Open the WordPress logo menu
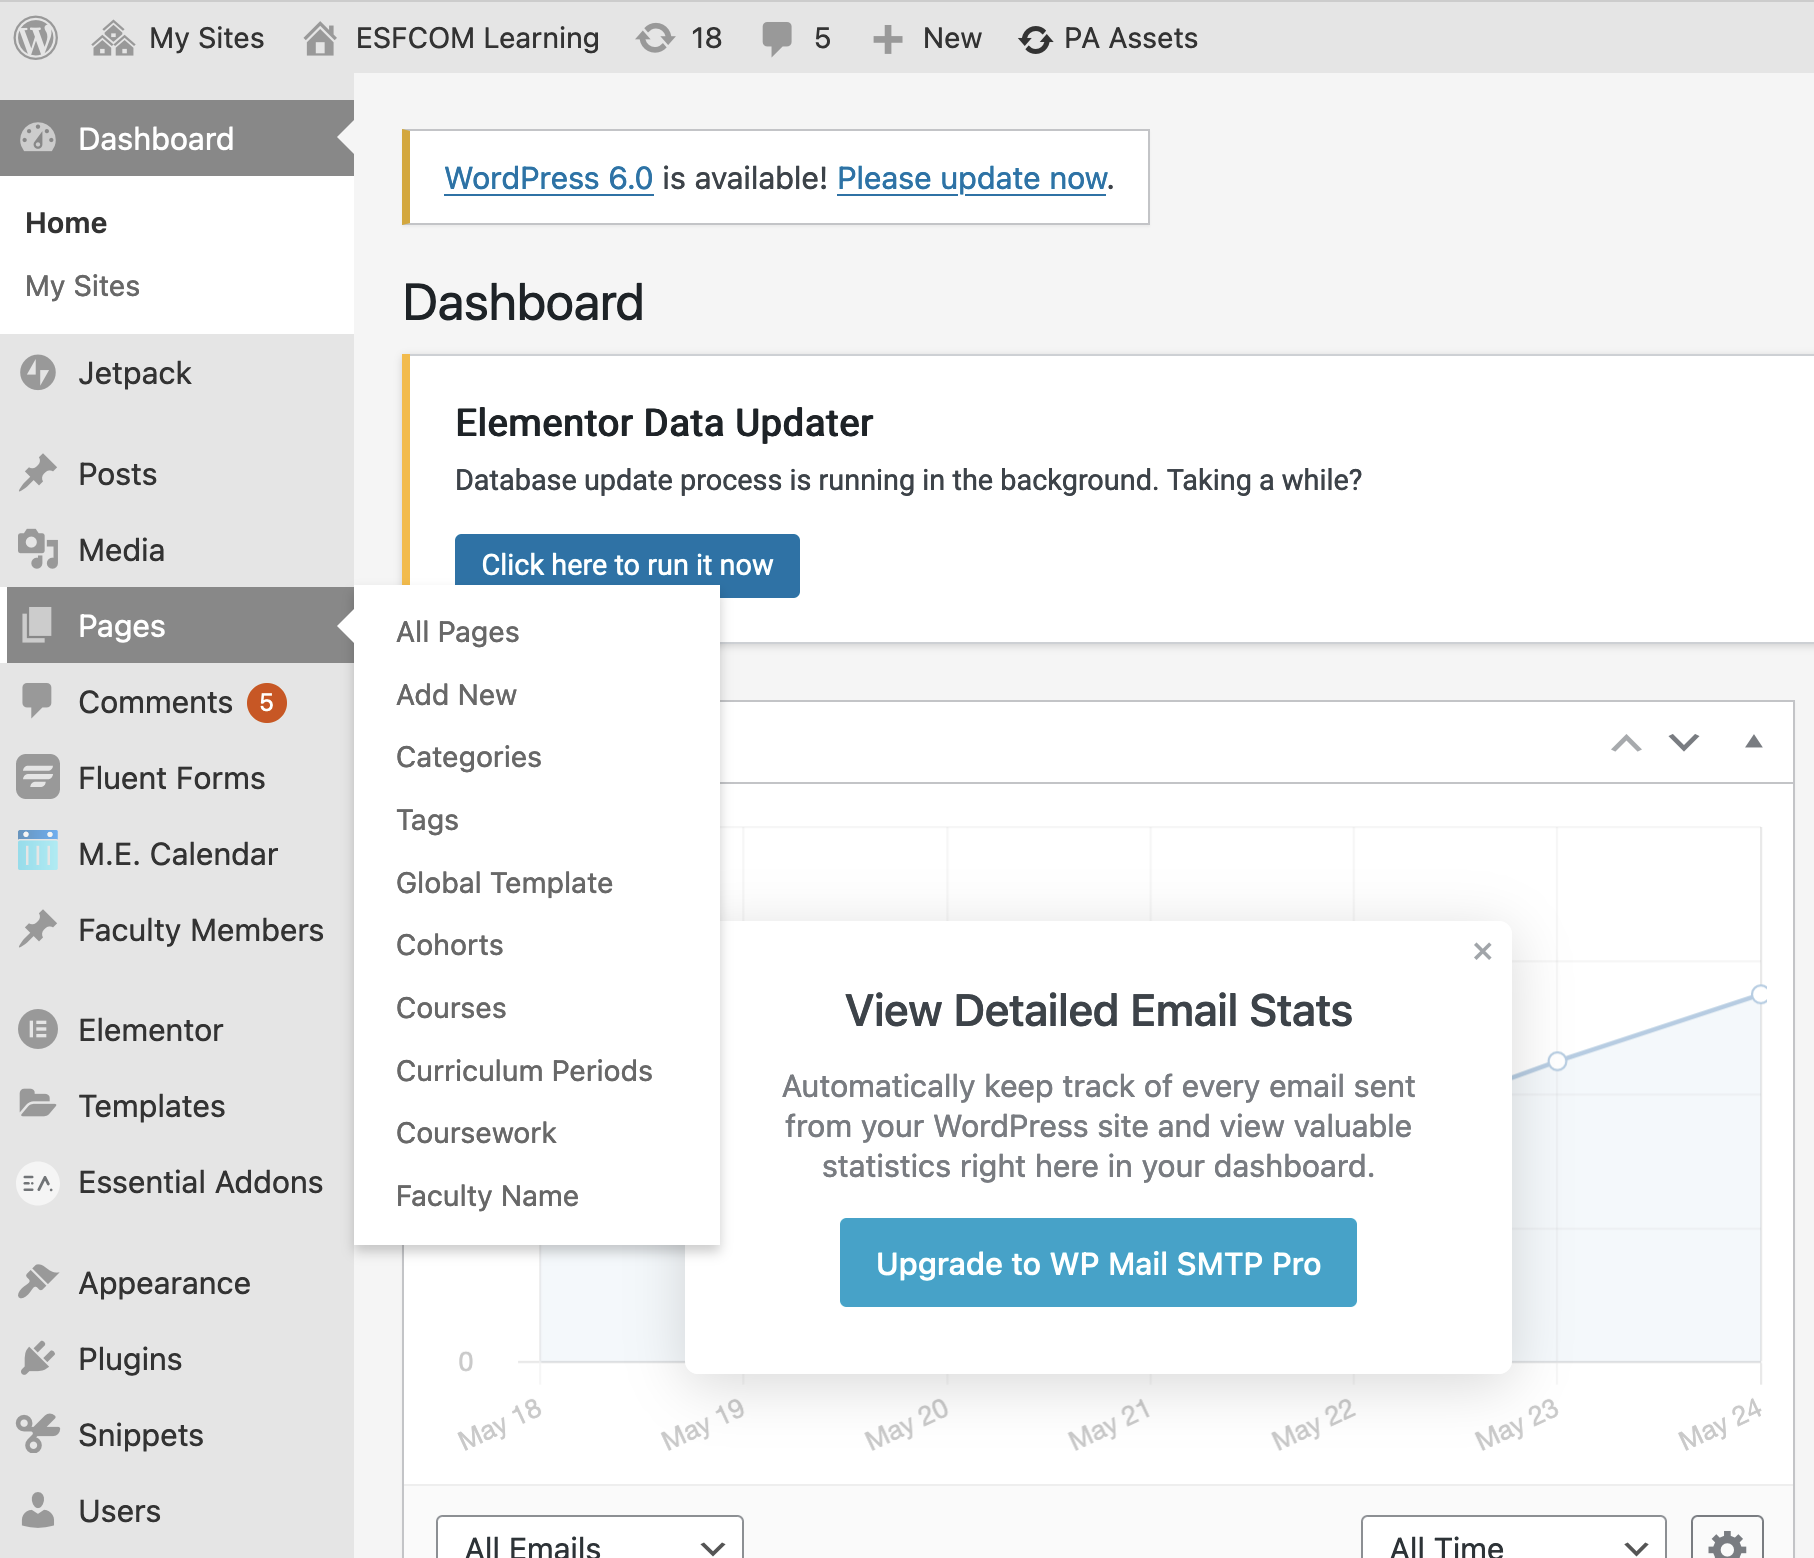 click(35, 38)
